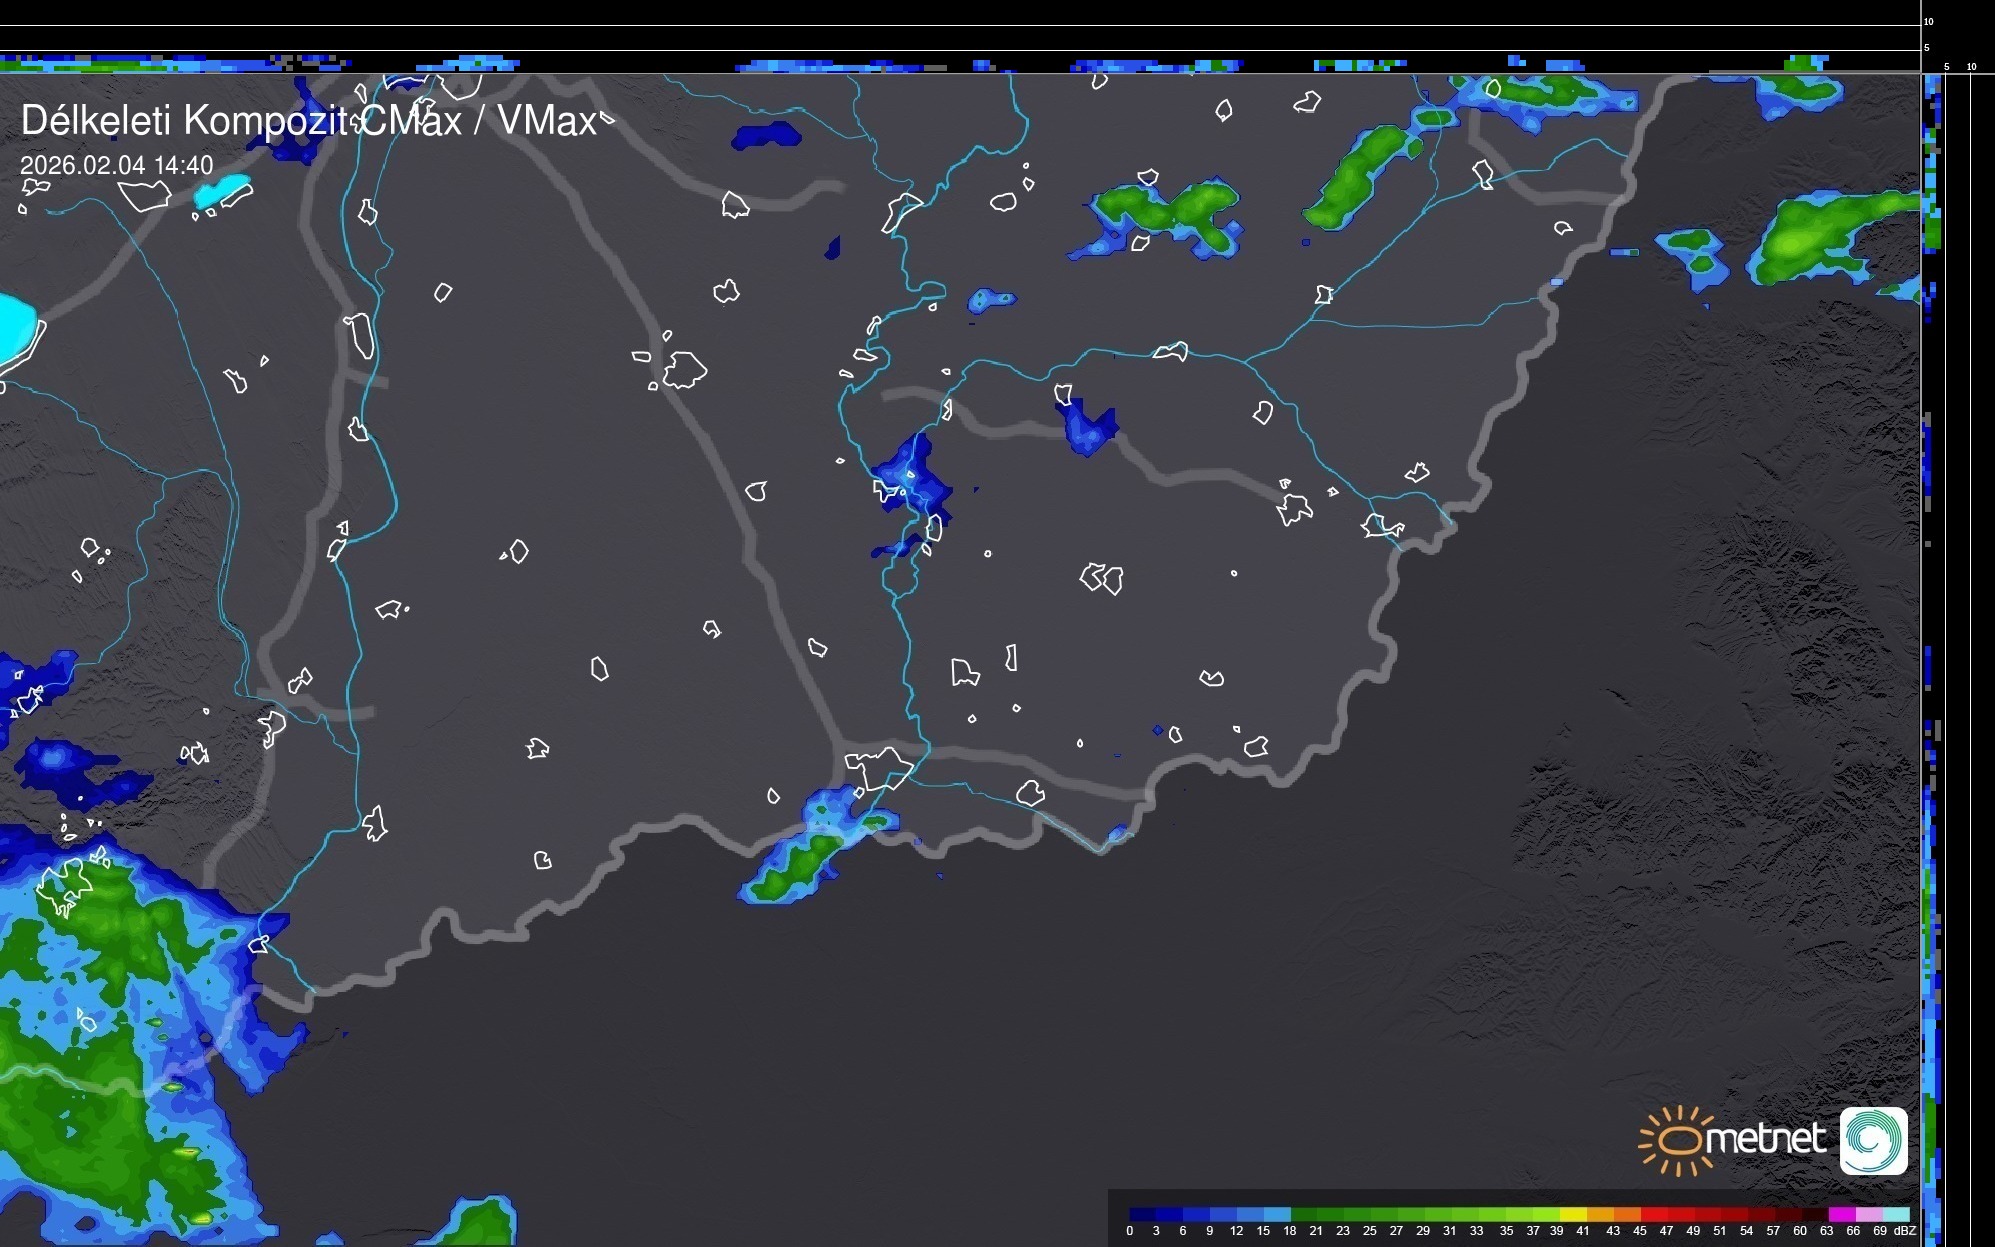Click the magenta 63 dBZ legend swatch
Screen dimensions: 1995x1247
coord(1842,1214)
